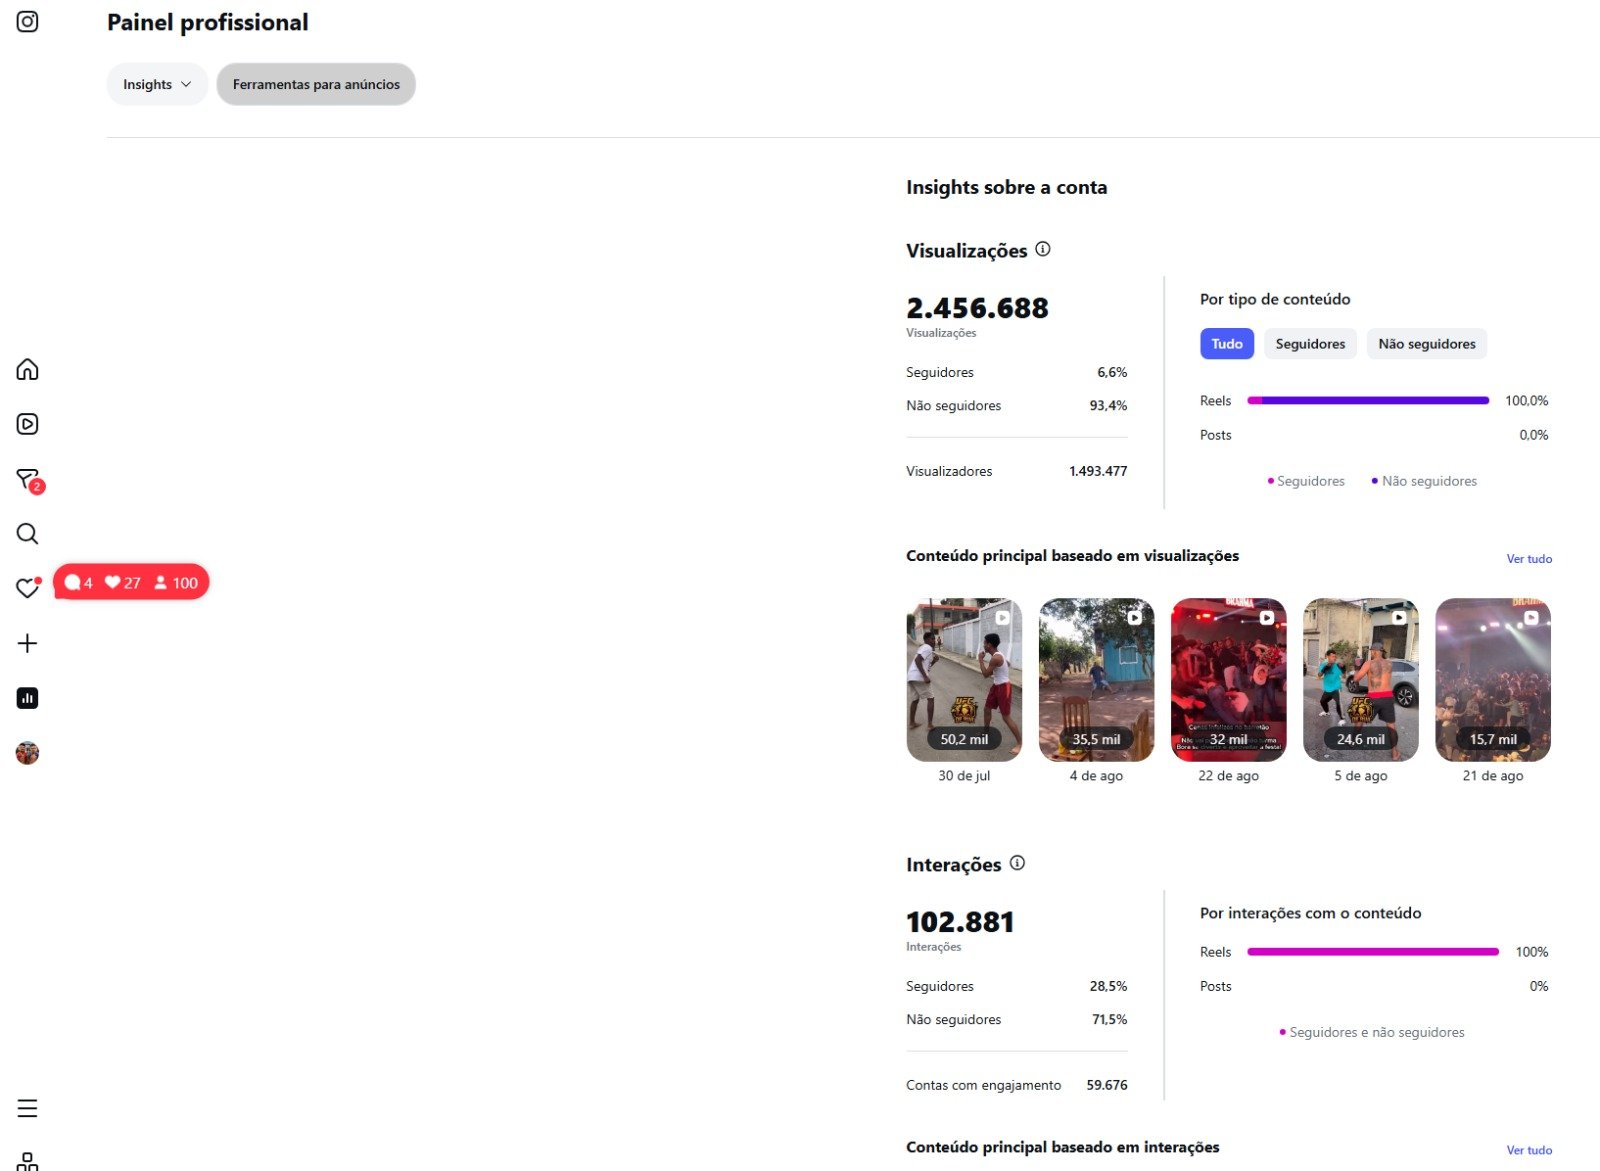The image size is (1600, 1171).
Task: Open notifications heart icon
Action: point(27,588)
